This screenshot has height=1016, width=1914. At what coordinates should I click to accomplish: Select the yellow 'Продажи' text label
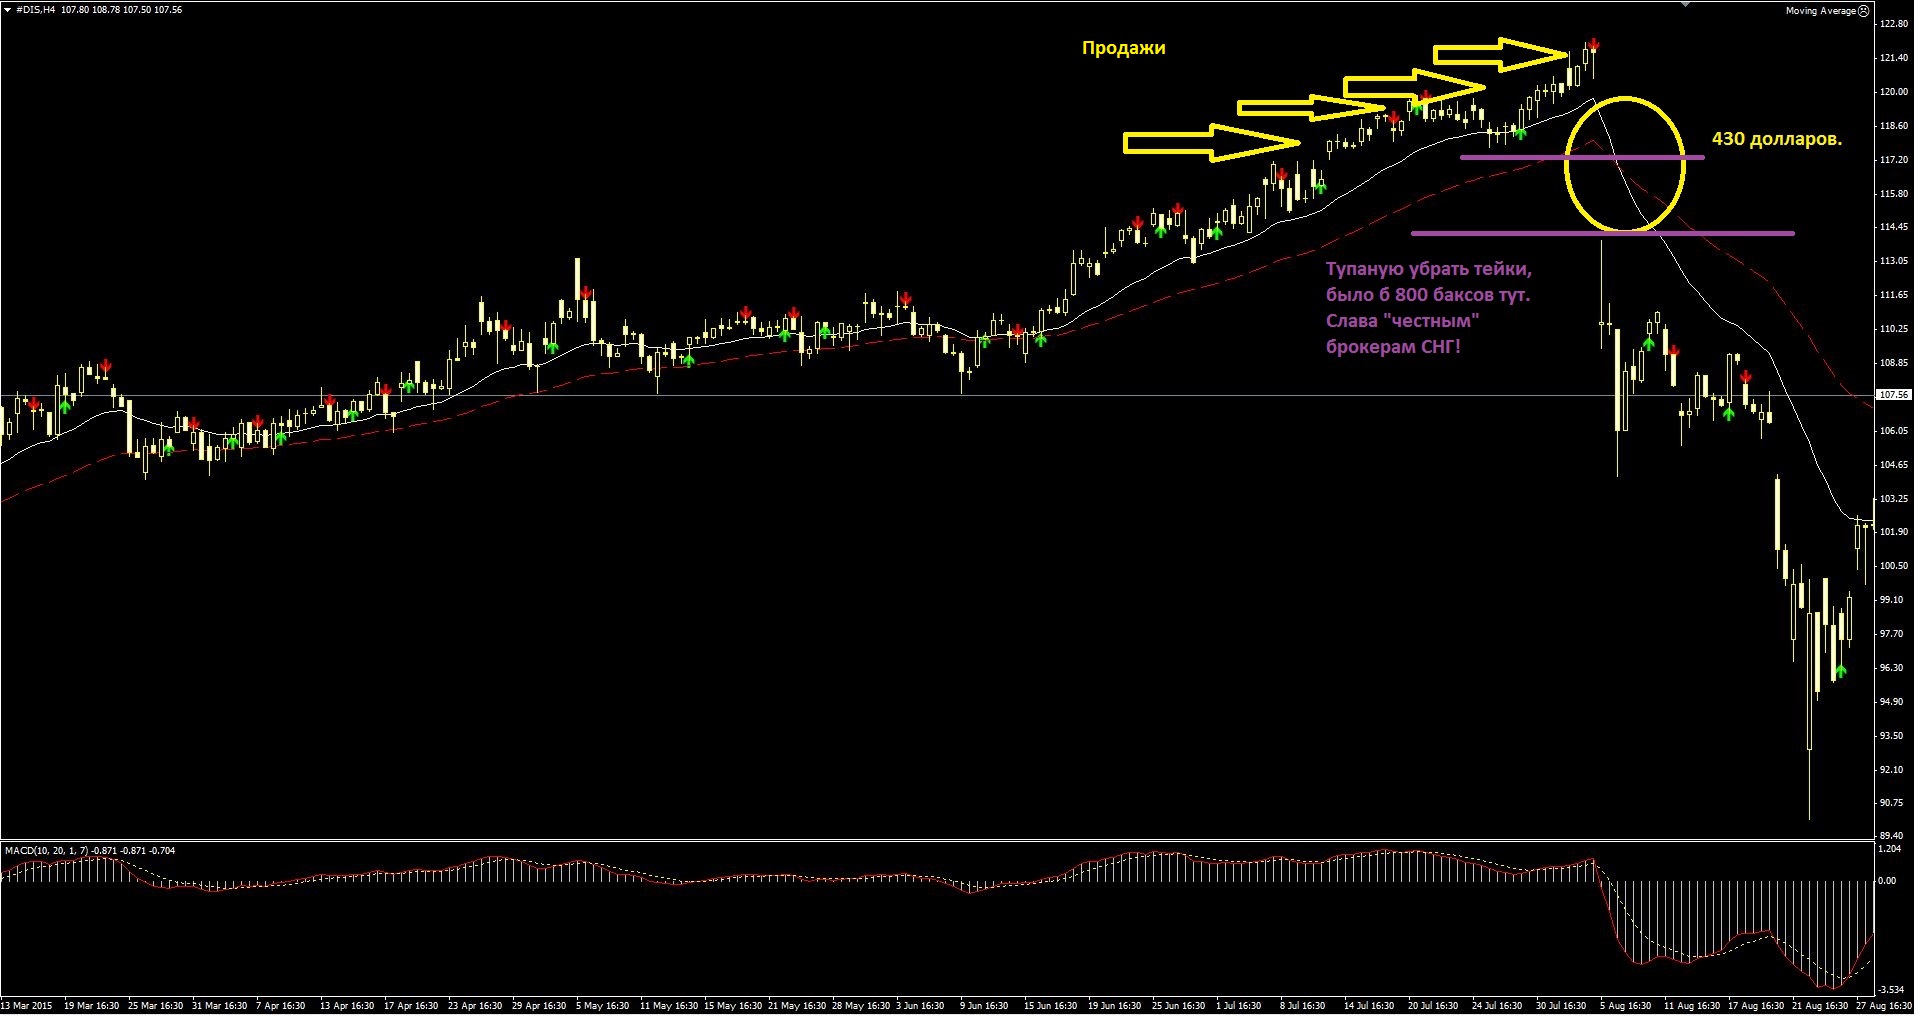pyautogui.click(x=1124, y=49)
